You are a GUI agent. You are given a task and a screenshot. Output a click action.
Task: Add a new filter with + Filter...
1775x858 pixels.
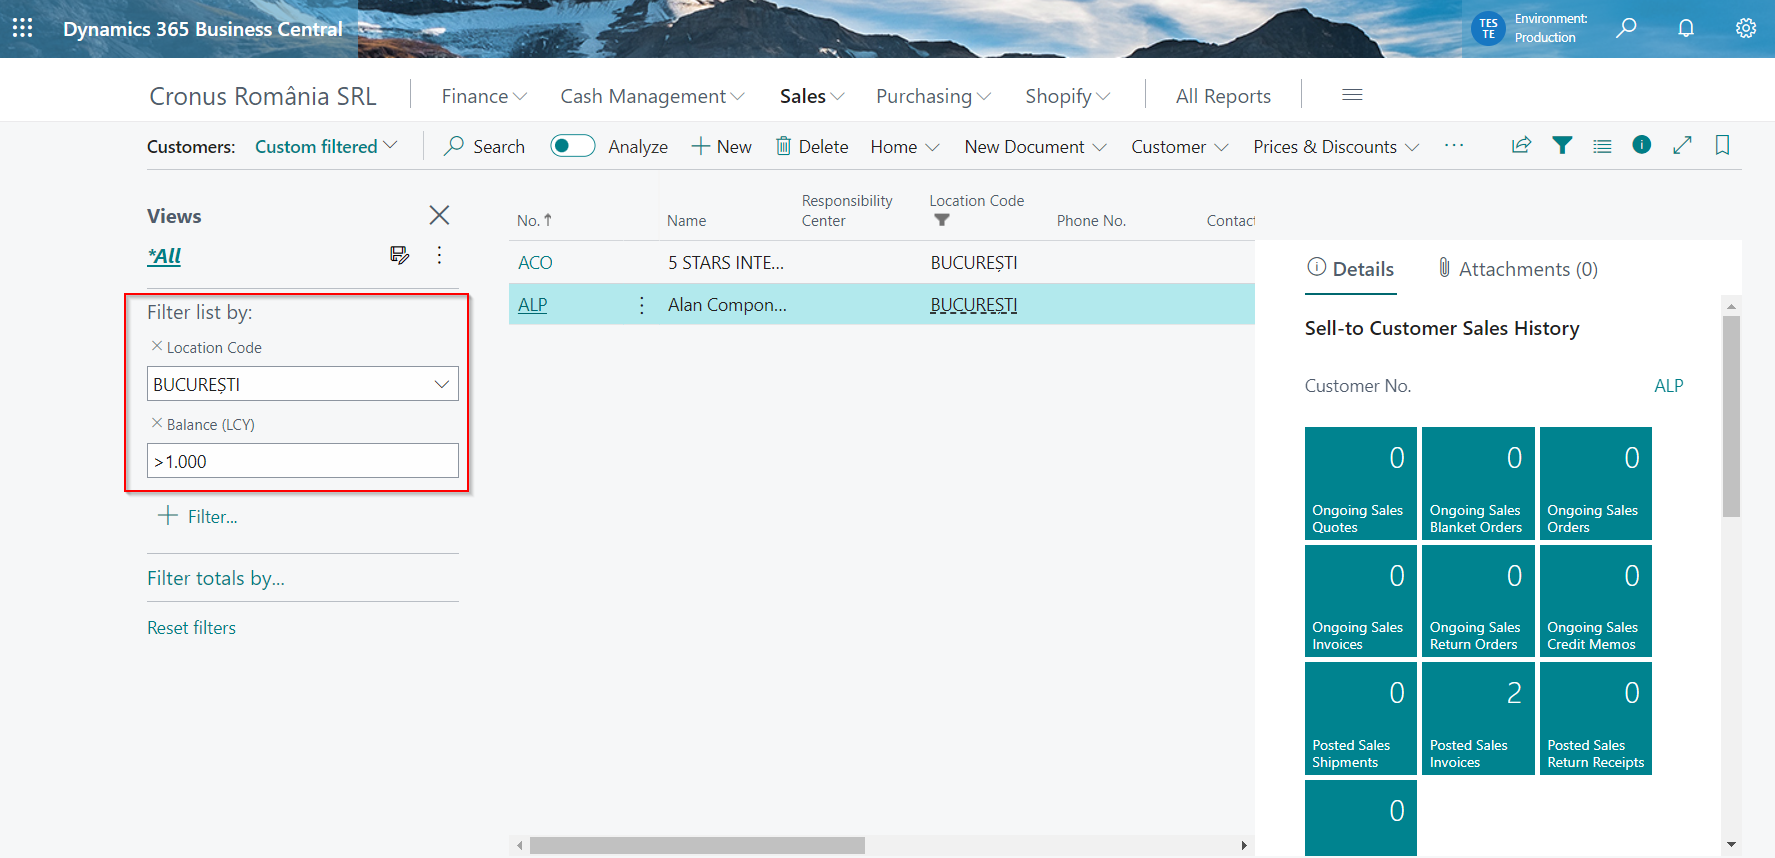pos(198,516)
